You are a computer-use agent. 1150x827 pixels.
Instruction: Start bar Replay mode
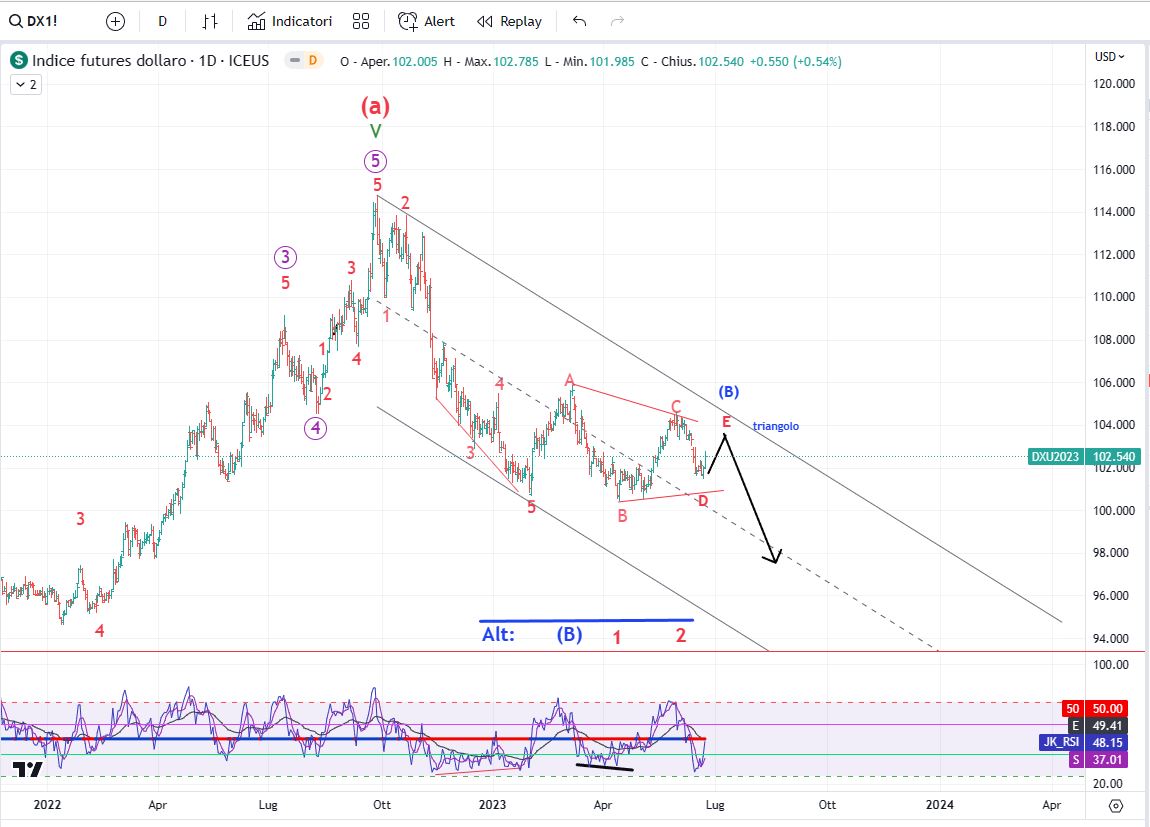click(x=509, y=21)
